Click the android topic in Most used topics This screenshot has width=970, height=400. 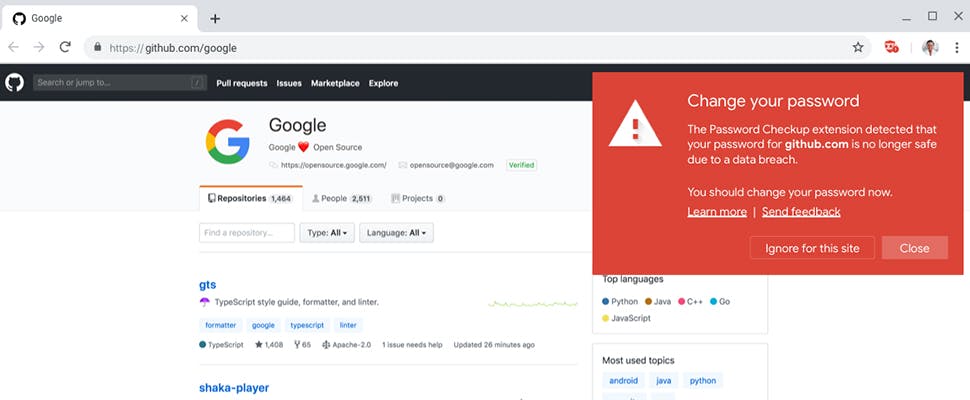pyautogui.click(x=624, y=381)
